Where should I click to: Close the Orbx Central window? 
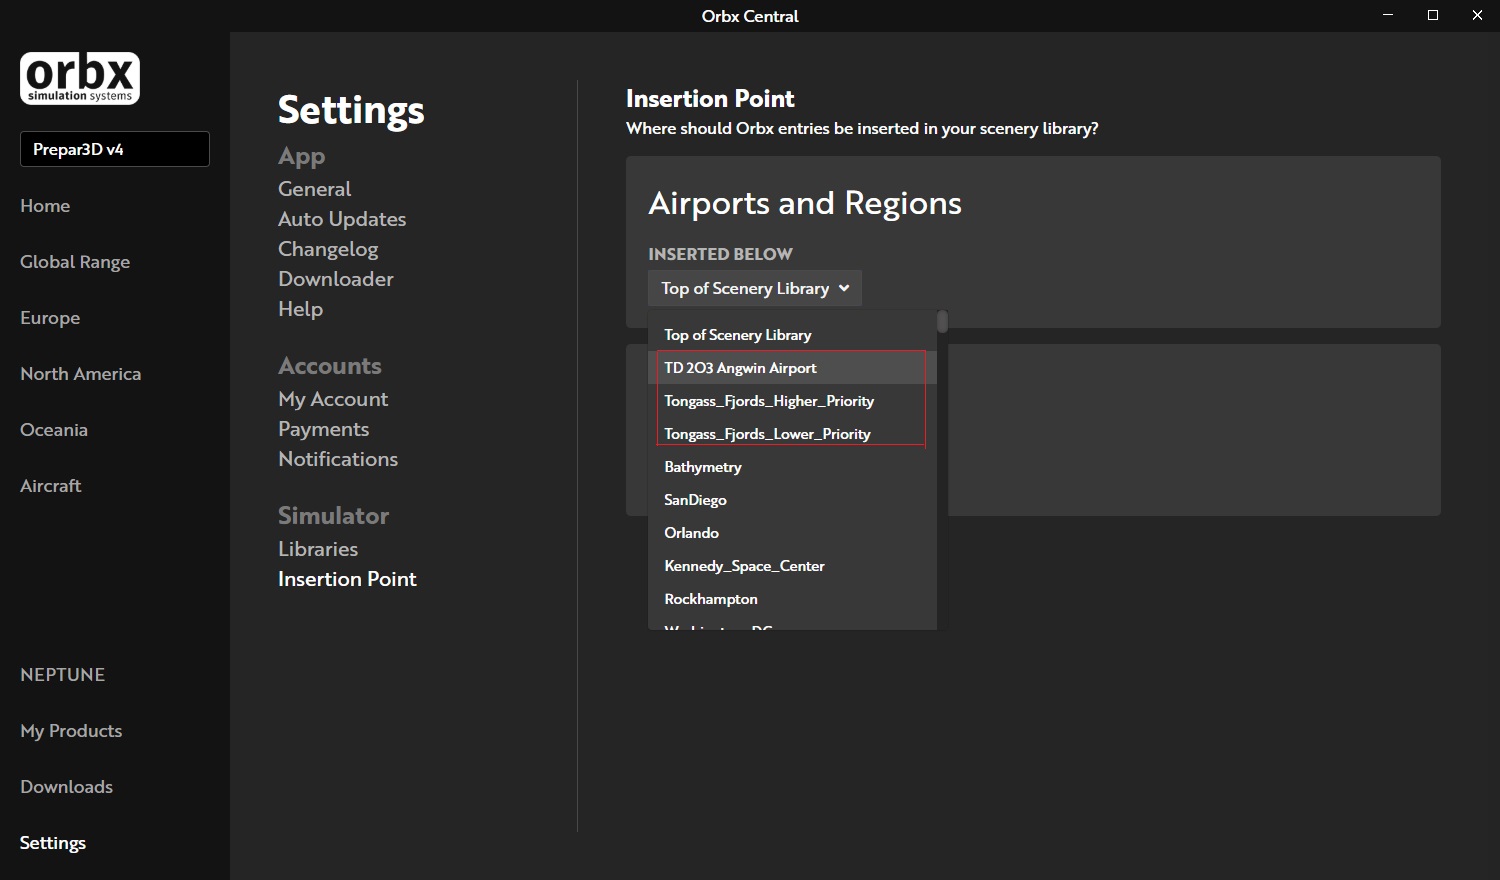pyautogui.click(x=1477, y=15)
